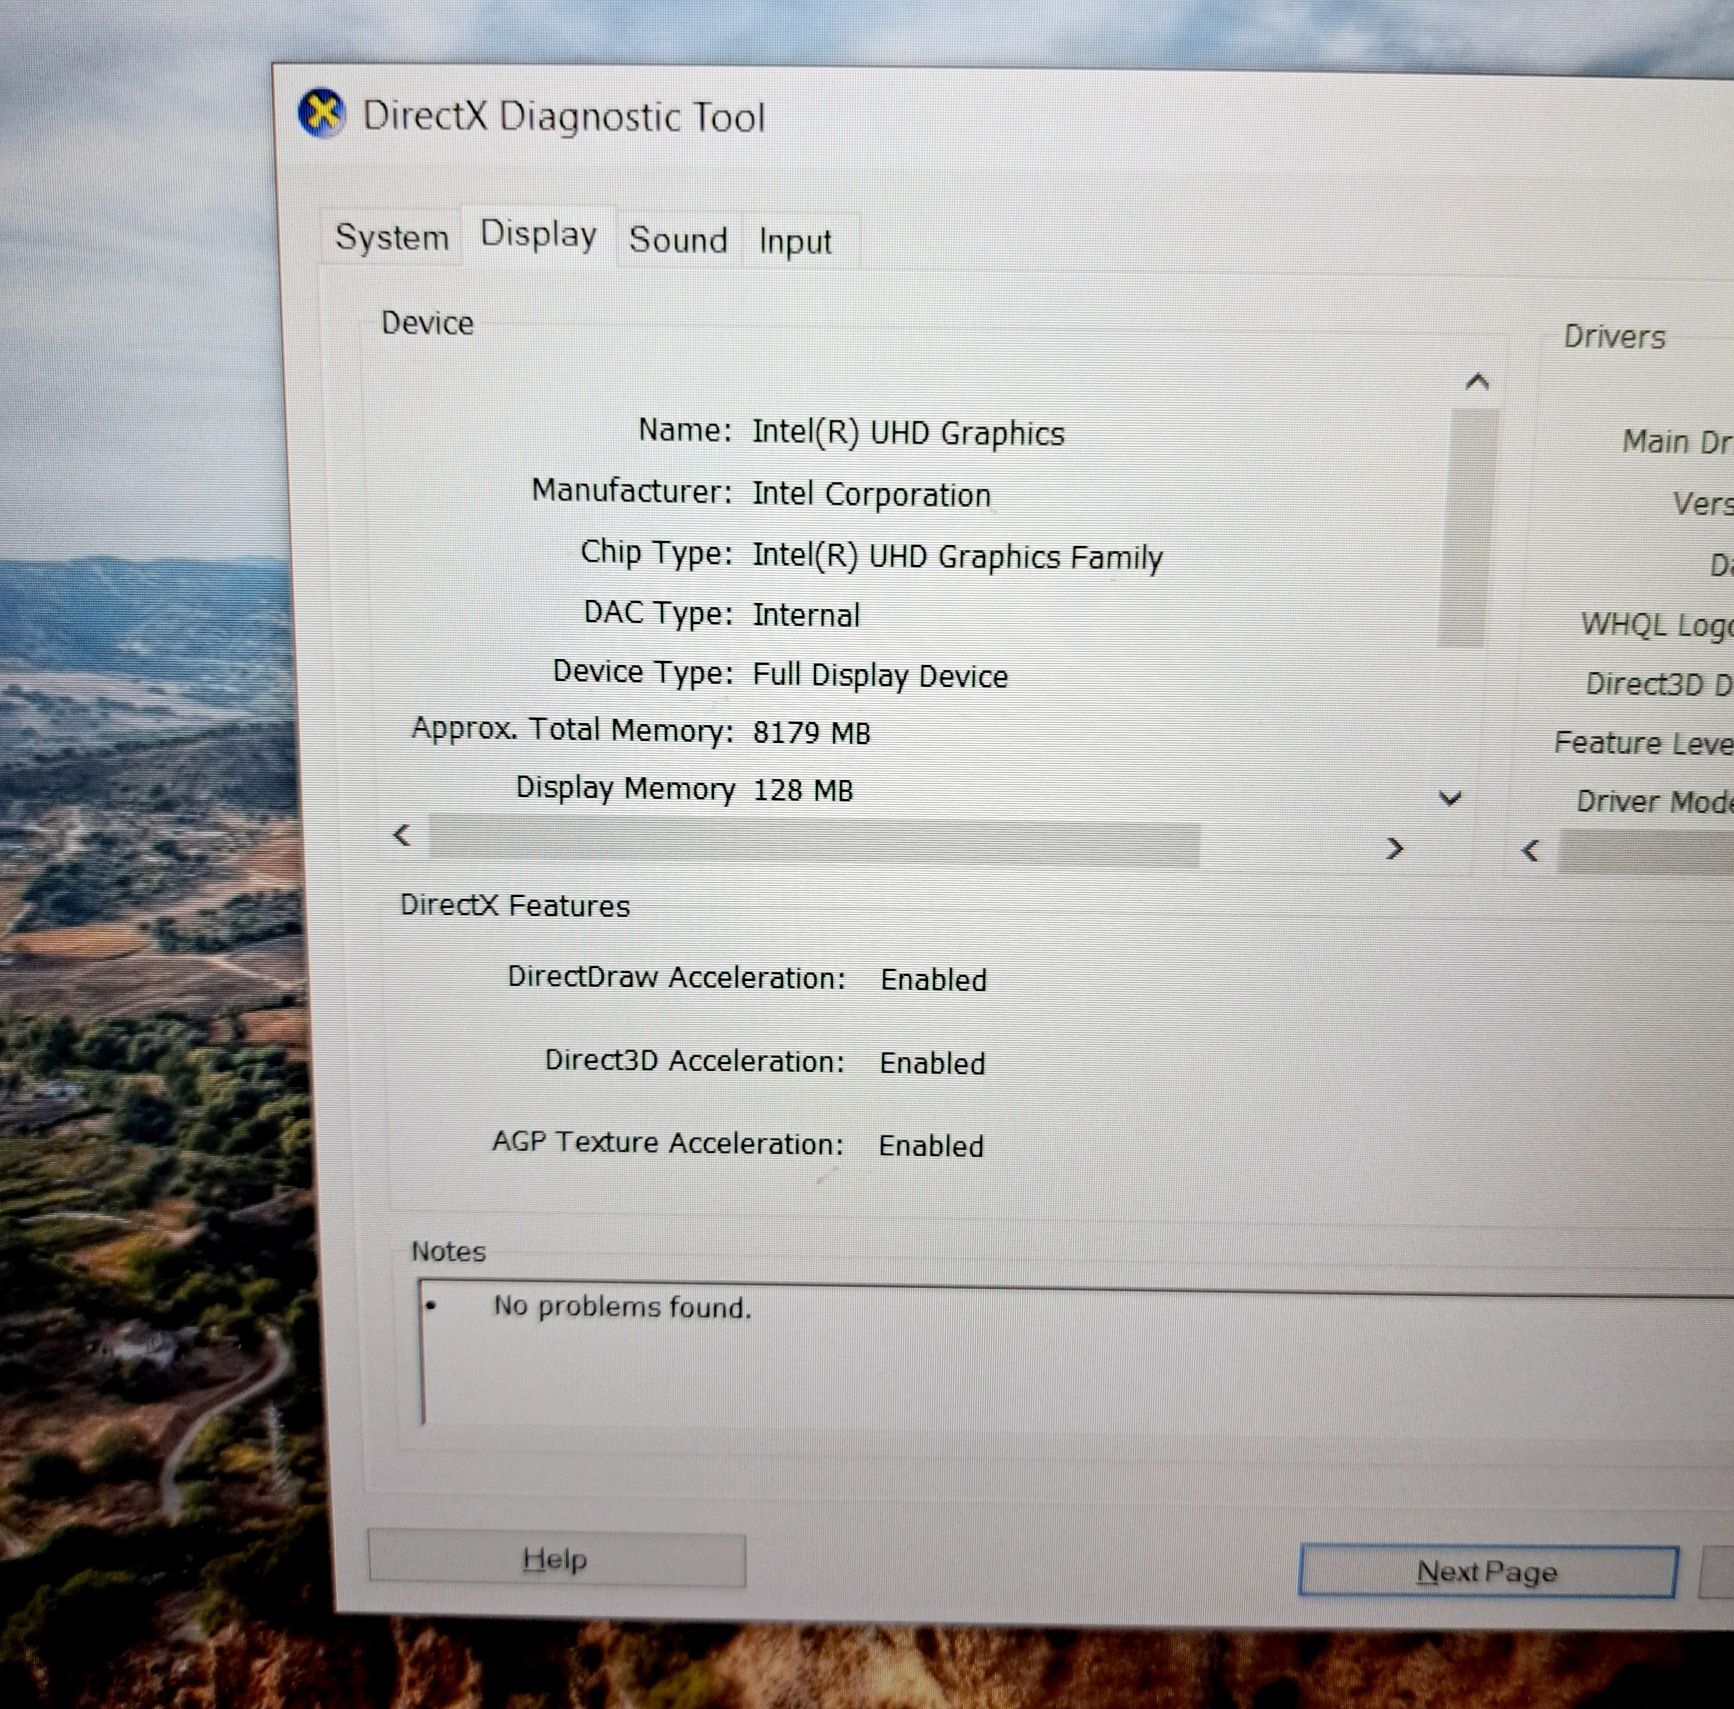This screenshot has width=1734, height=1709.
Task: Click the Direct3D Acceleration 'Enabled' value
Action: (x=932, y=1063)
